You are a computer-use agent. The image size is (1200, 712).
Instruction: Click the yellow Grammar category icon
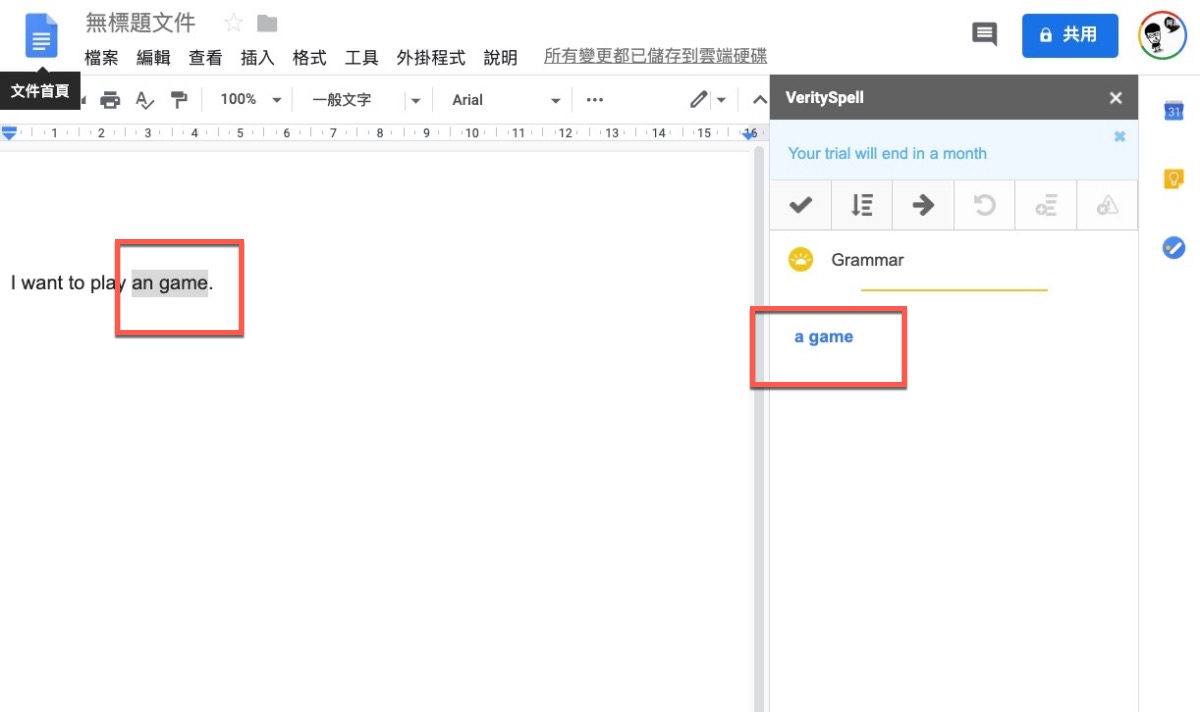click(x=800, y=260)
